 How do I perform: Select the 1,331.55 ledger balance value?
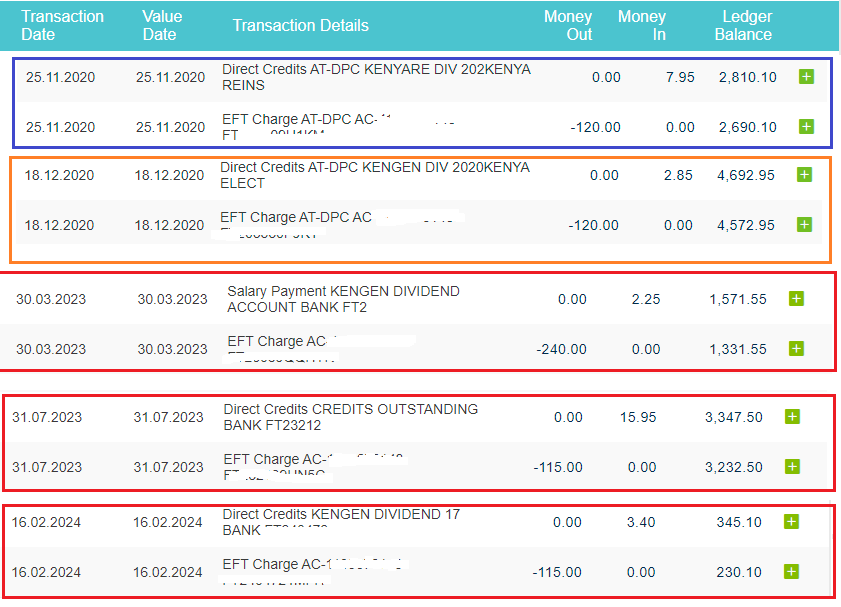(738, 349)
